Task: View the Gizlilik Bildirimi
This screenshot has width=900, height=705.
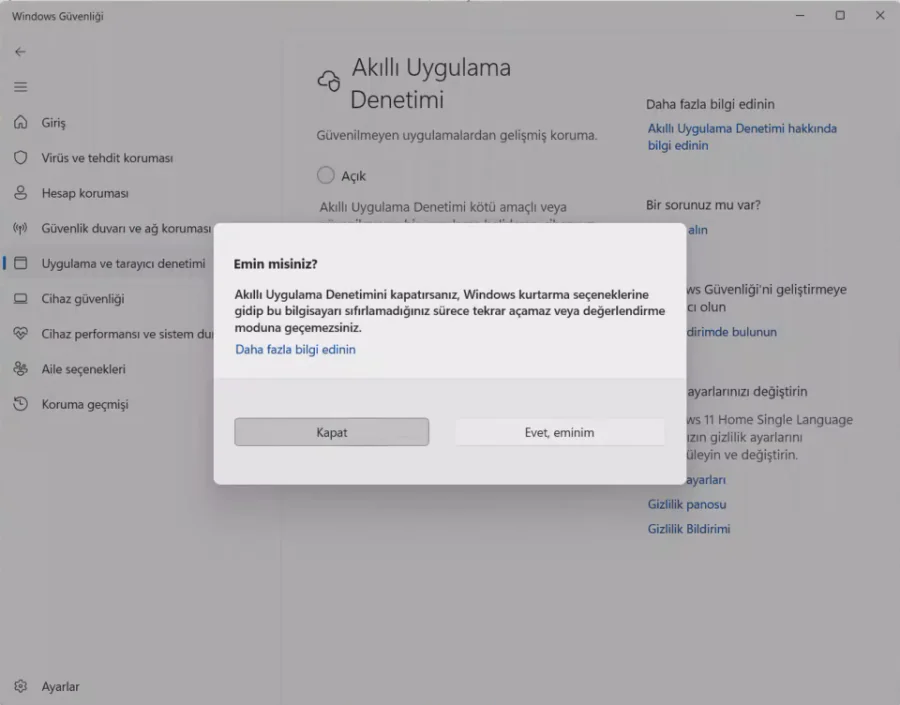Action: point(689,529)
